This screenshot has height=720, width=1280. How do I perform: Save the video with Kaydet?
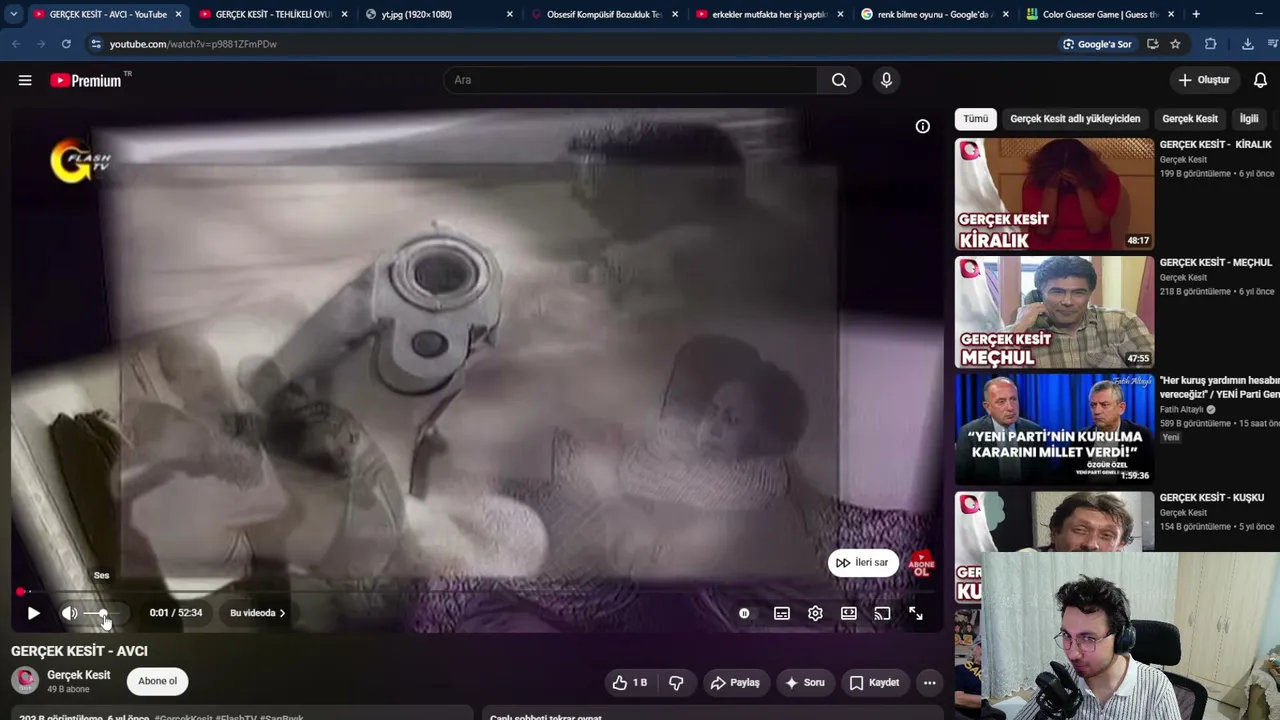[874, 683]
